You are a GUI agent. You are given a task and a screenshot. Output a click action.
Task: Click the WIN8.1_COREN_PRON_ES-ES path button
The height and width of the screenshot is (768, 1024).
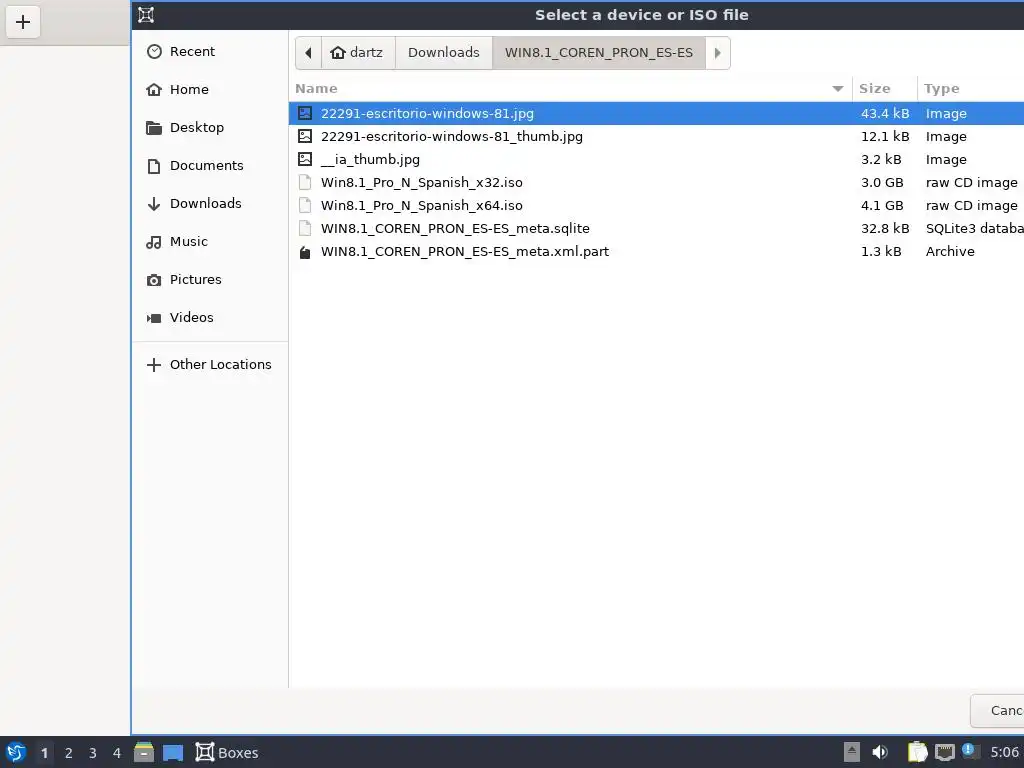click(599, 53)
